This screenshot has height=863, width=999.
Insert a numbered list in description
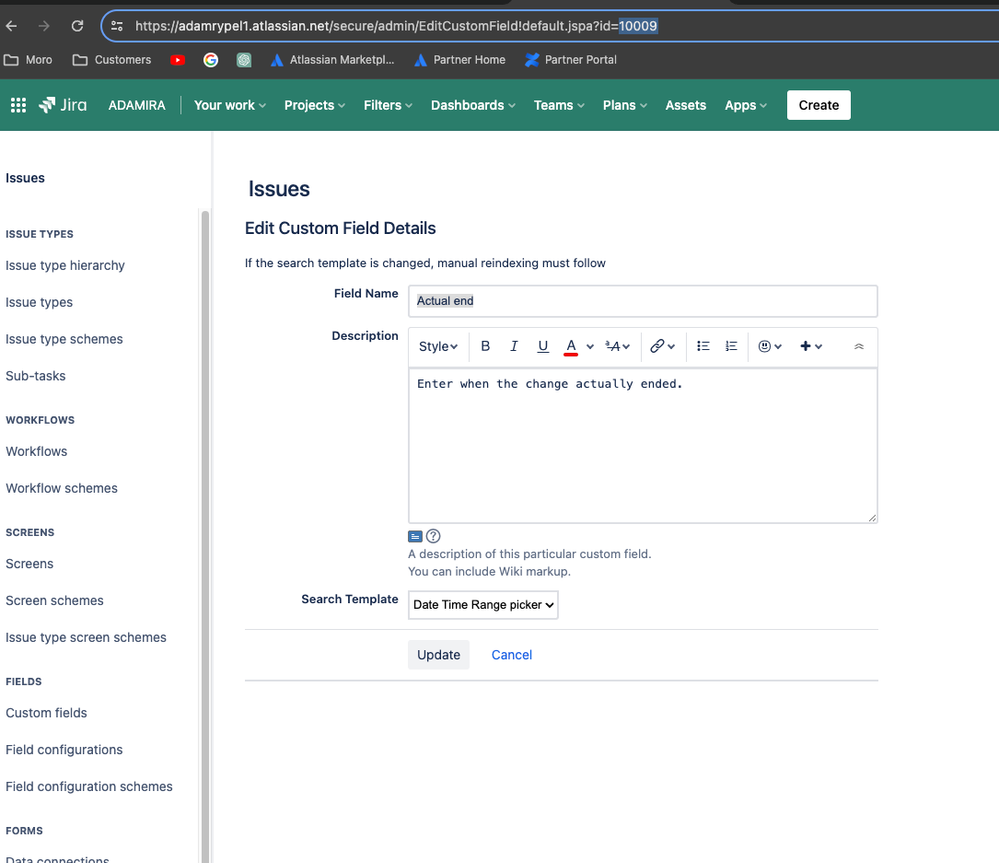point(731,346)
